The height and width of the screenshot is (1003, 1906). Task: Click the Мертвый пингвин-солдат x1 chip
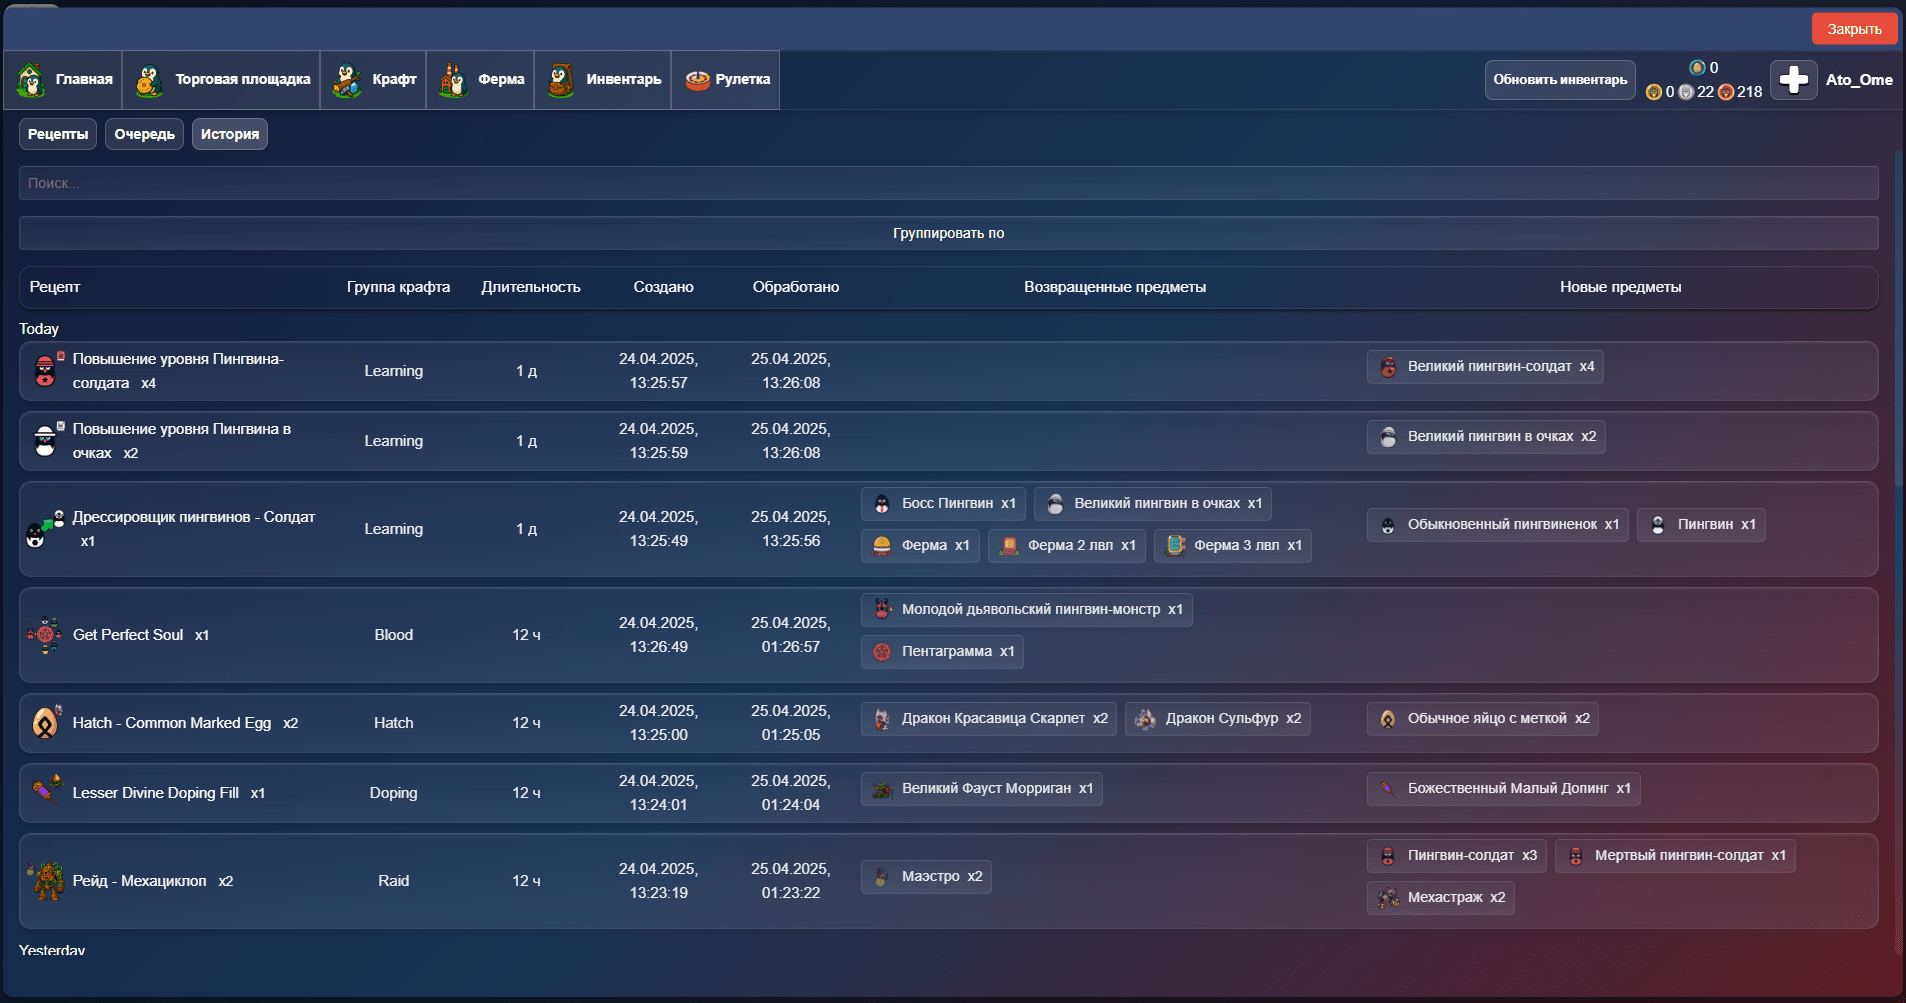click(x=1675, y=856)
